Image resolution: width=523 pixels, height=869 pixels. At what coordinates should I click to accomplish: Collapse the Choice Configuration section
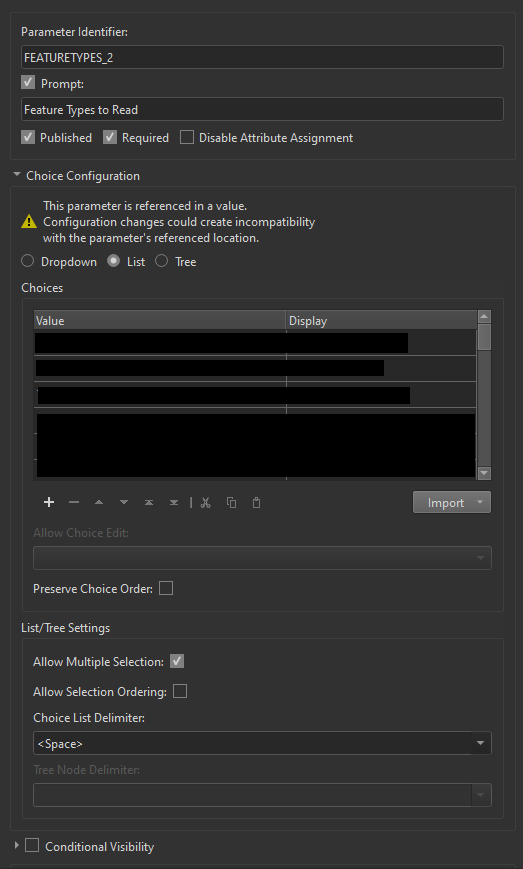coord(17,175)
